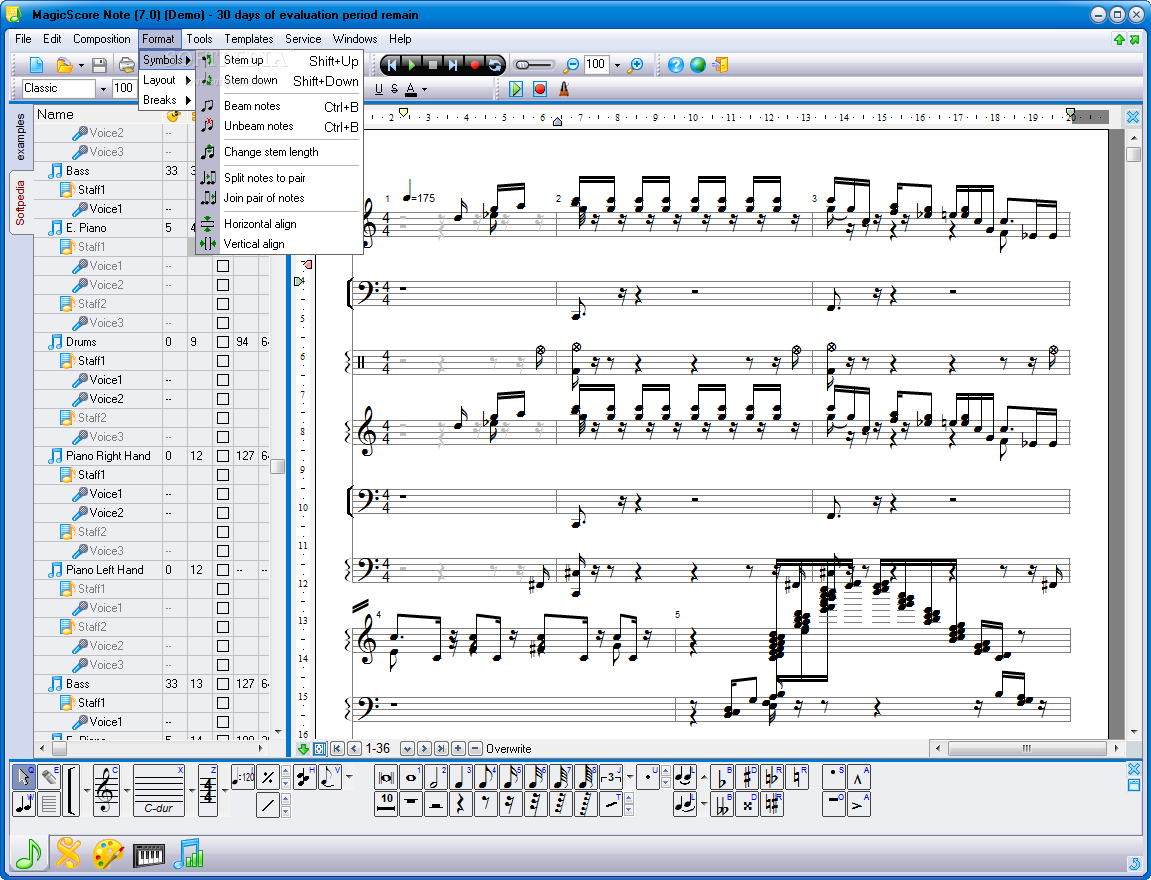Choose Stem up from Symbols submenu
Viewport: 1151px width, 880px height.
280,60
